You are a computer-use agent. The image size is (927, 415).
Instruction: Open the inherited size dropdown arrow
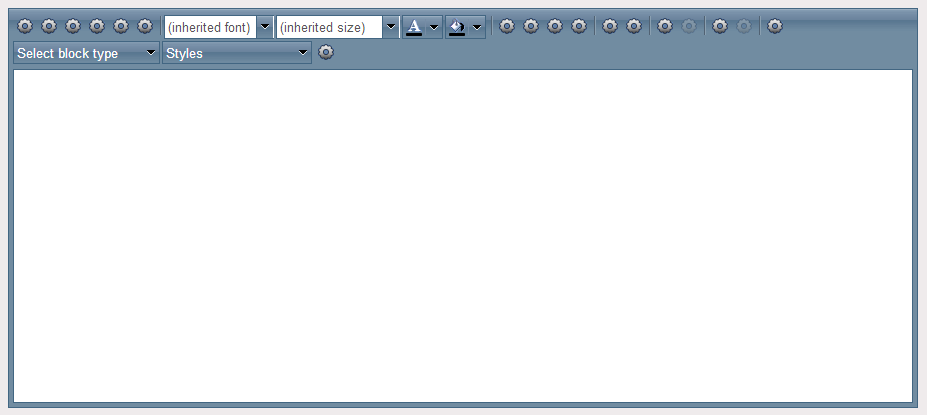point(391,27)
